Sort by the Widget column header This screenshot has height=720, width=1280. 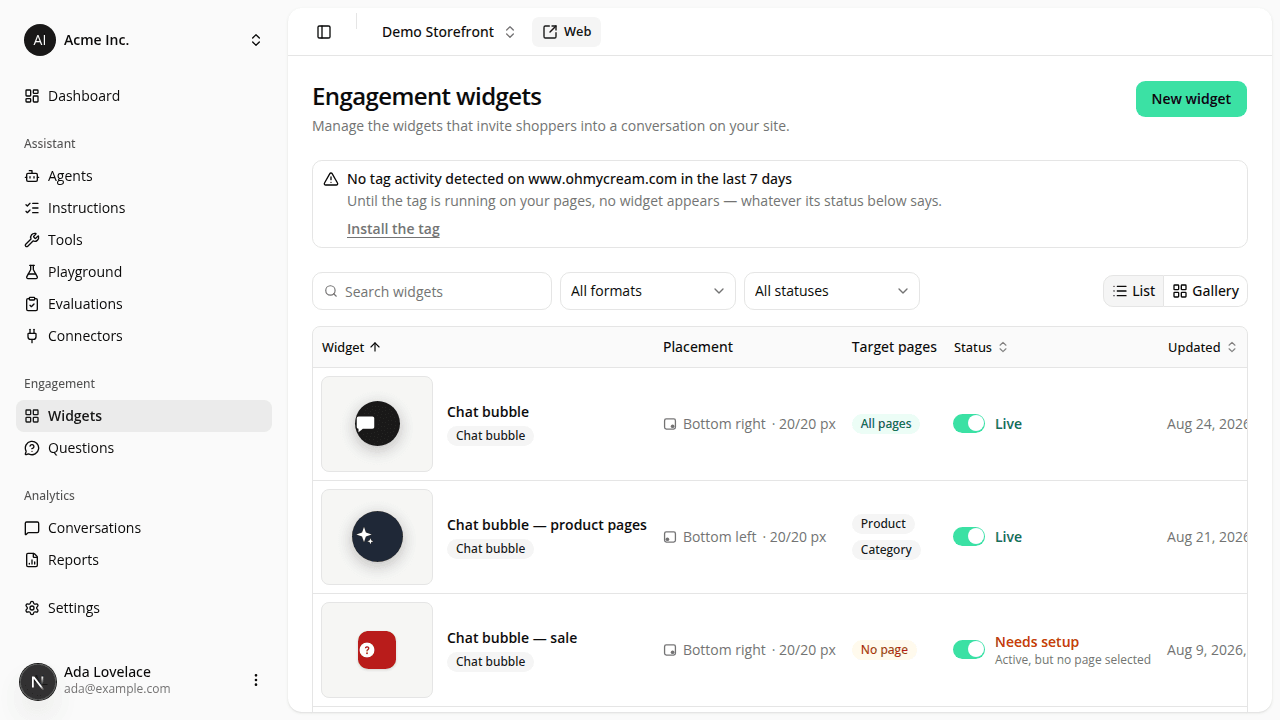pos(351,347)
